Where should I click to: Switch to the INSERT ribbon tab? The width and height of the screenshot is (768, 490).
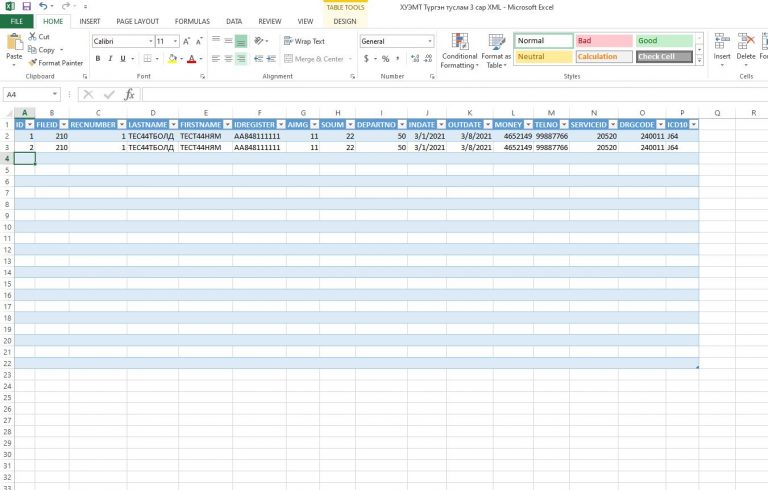[90, 22]
